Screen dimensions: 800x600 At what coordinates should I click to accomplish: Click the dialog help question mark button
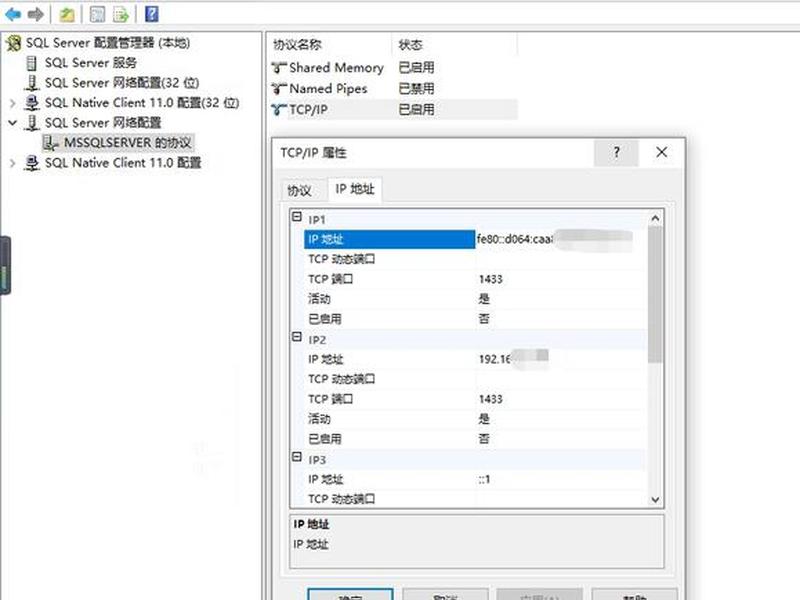coord(616,153)
